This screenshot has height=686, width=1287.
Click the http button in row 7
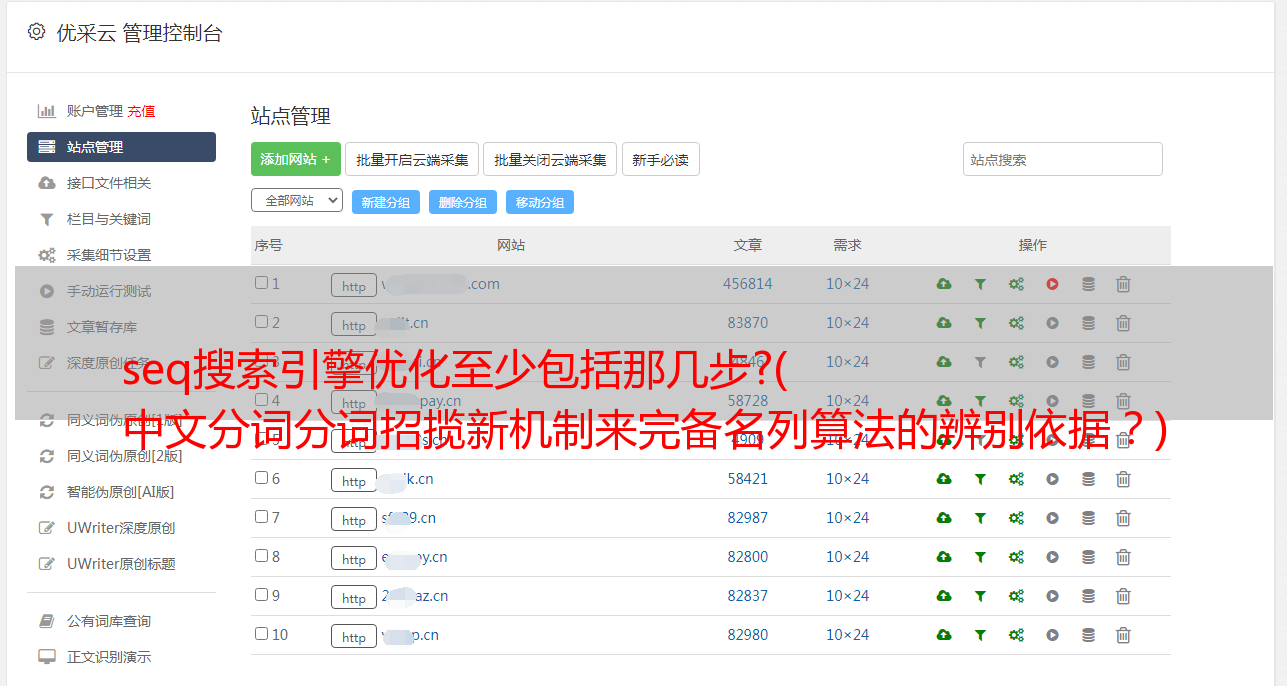click(x=354, y=519)
